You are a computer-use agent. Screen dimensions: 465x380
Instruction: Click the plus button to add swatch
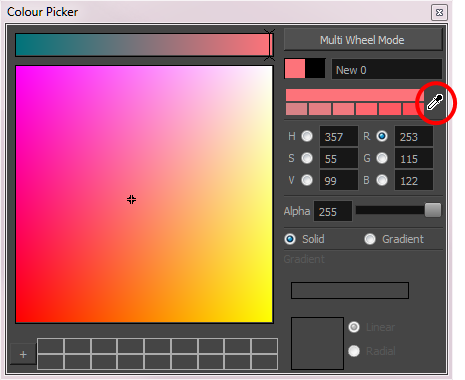tap(23, 354)
